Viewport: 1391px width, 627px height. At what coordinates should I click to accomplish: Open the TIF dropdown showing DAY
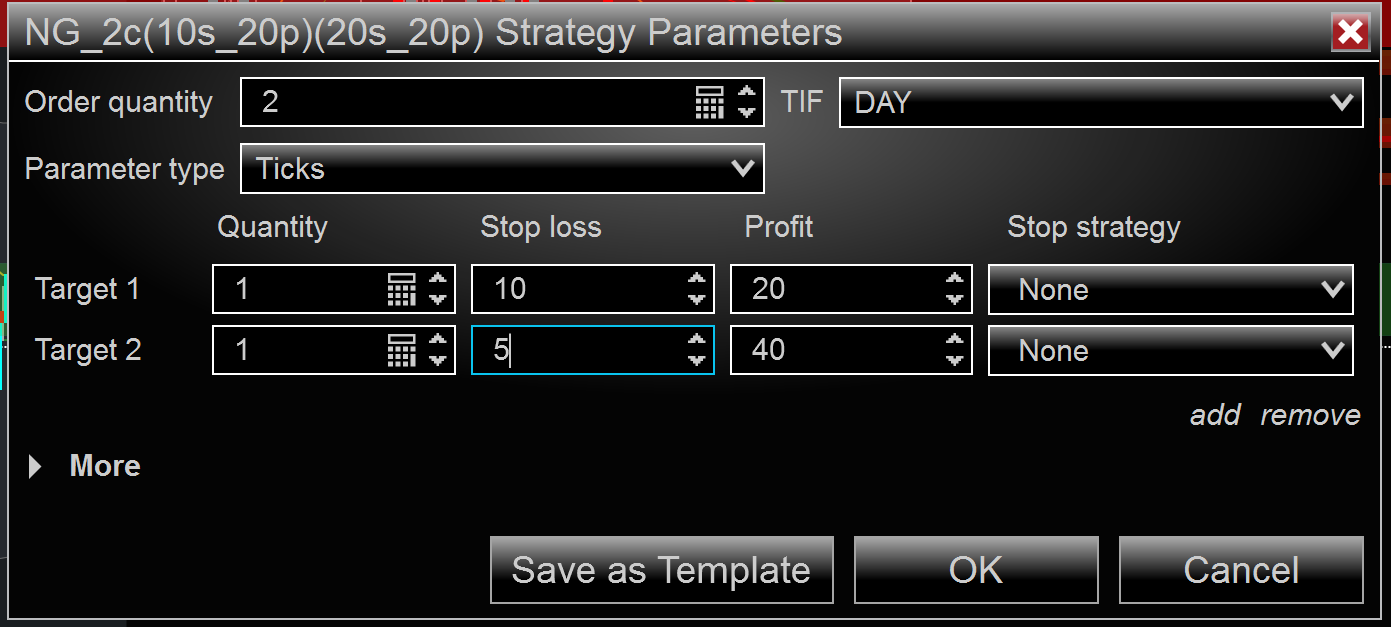click(x=1100, y=102)
